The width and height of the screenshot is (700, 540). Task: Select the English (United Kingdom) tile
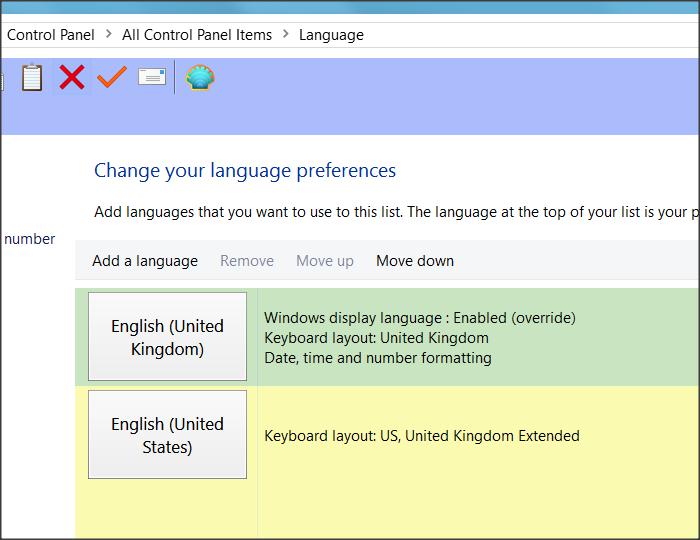click(x=167, y=336)
